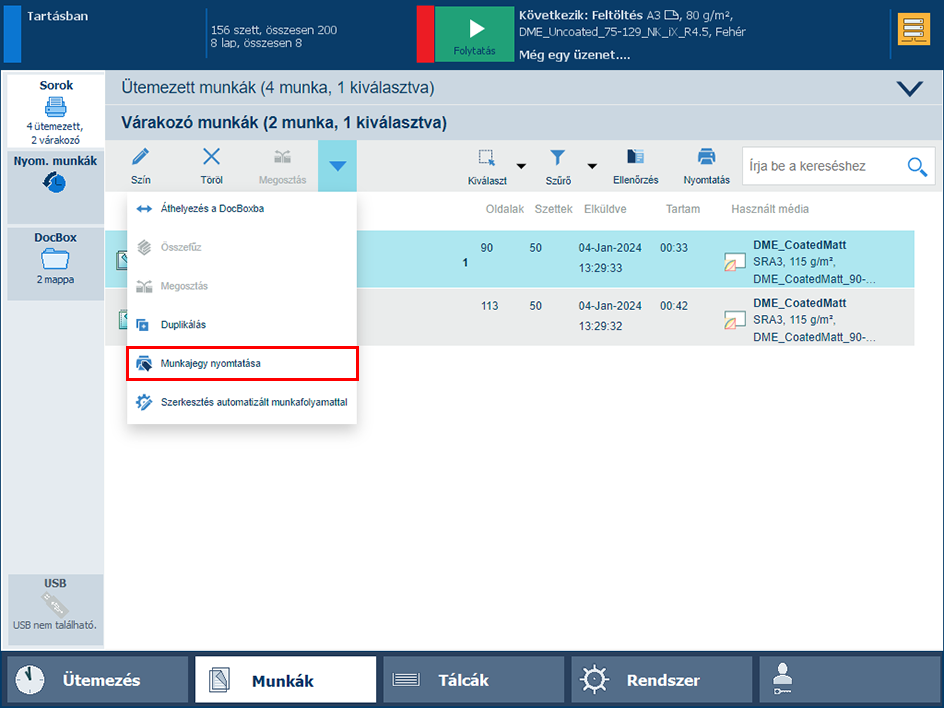Click the Szűrő filter funnel icon
Screen dimensions: 944x708
point(557,158)
